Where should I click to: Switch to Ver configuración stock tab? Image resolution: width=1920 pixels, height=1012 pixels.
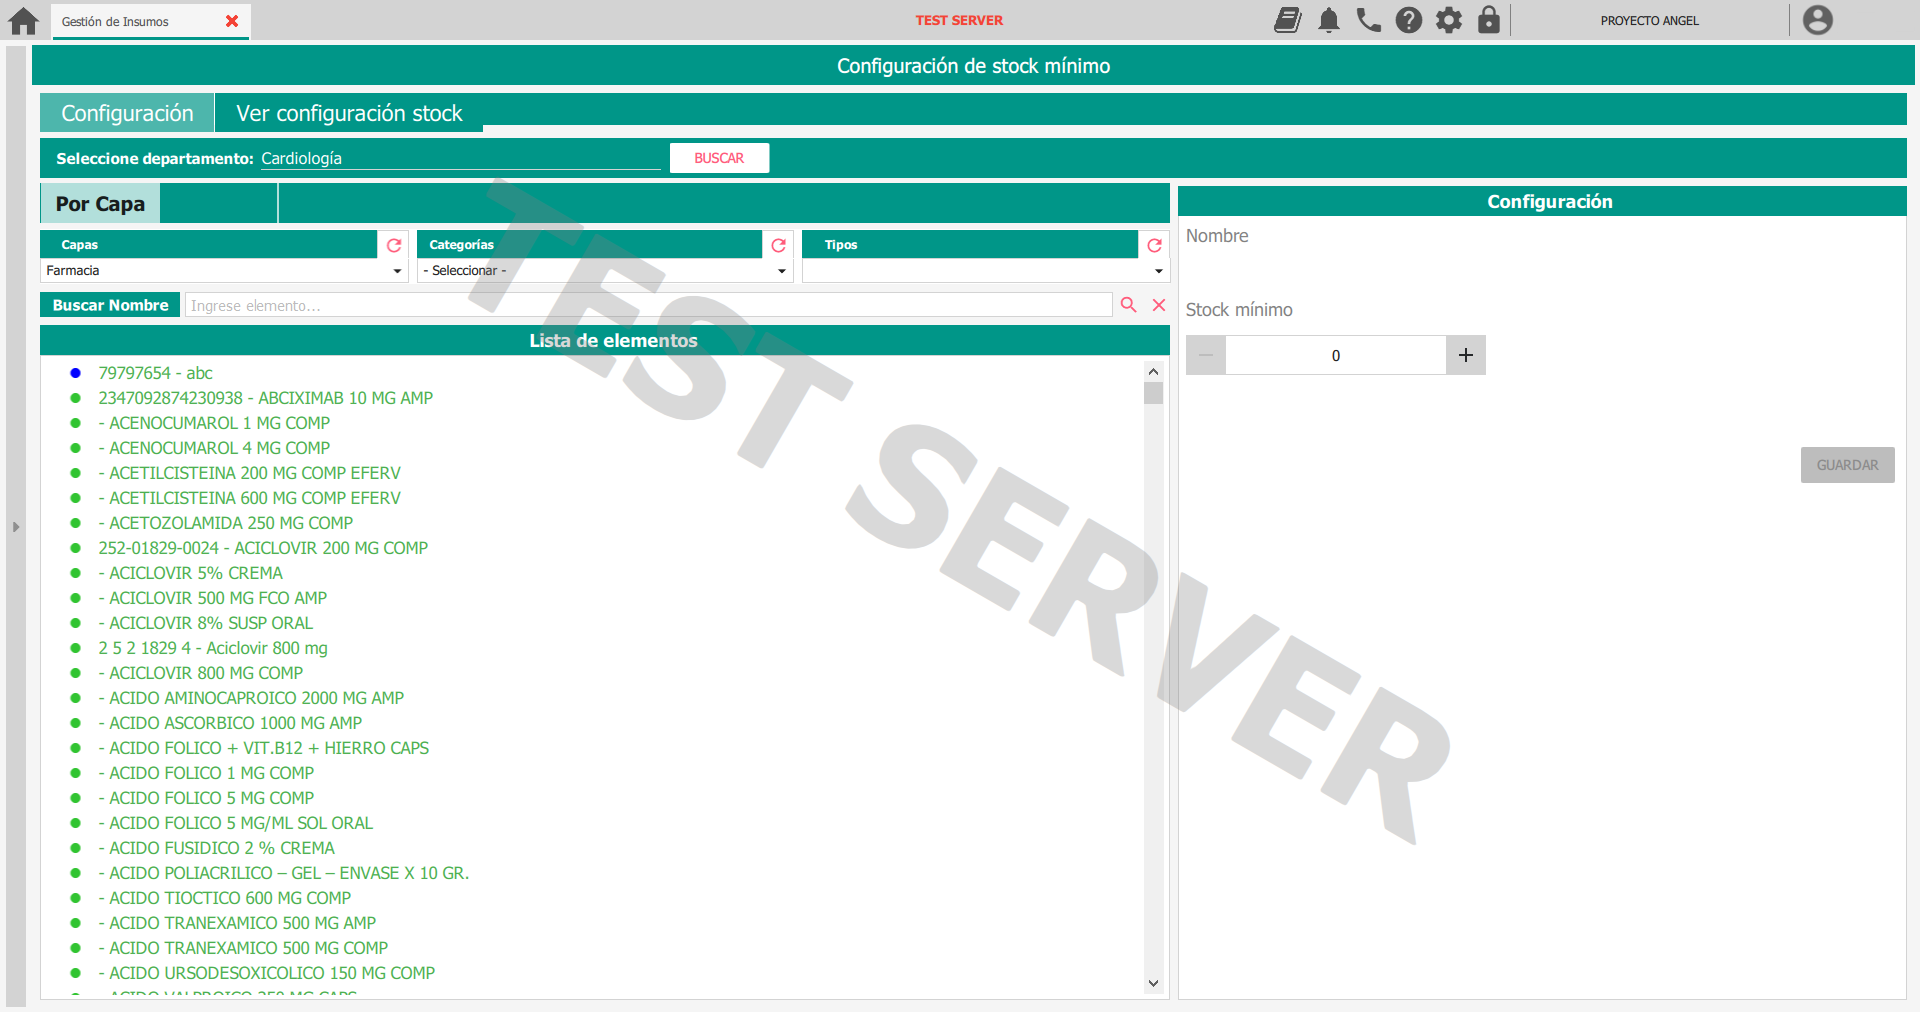coord(349,113)
